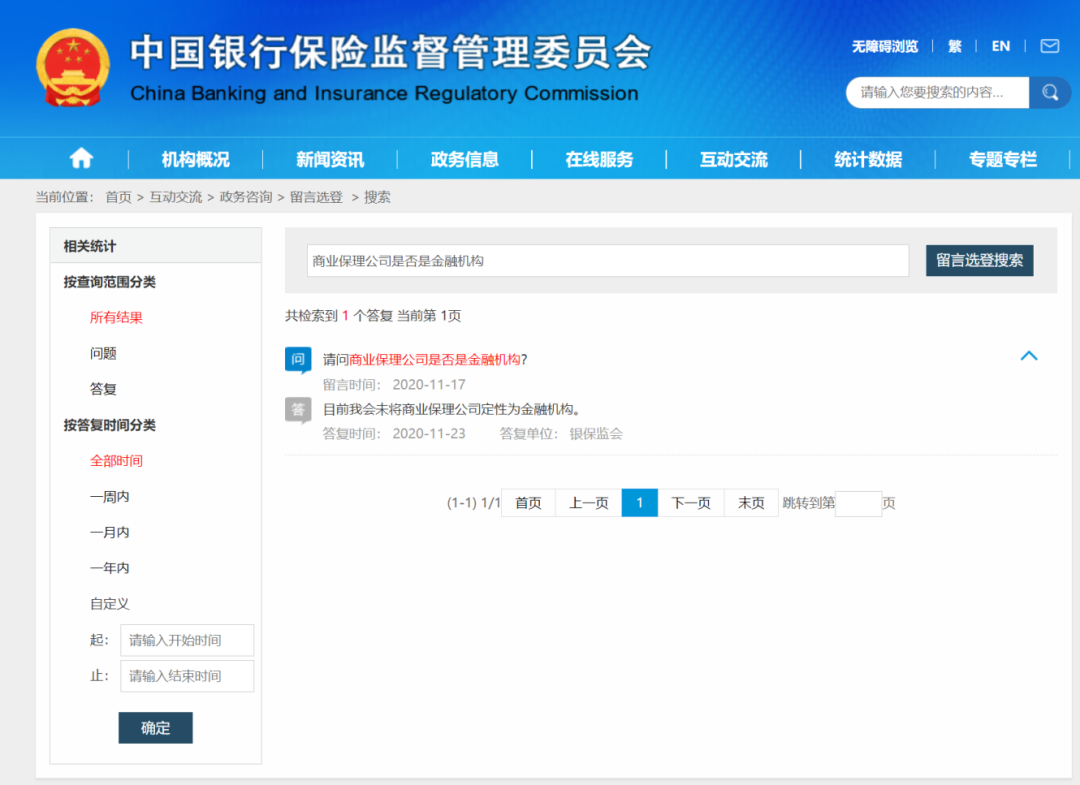Switch to 无障碍浏览 mode

(x=885, y=46)
